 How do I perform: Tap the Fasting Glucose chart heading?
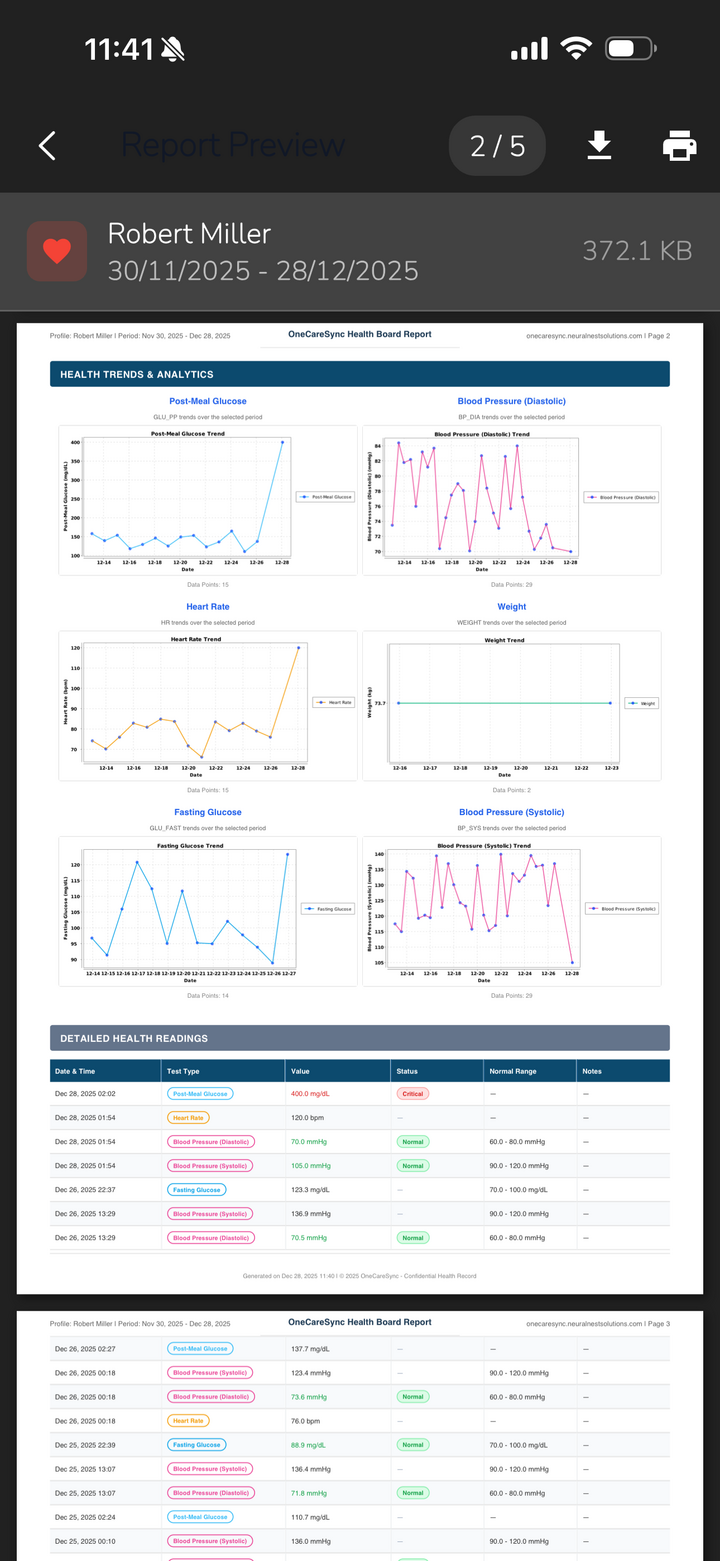[x=208, y=812]
